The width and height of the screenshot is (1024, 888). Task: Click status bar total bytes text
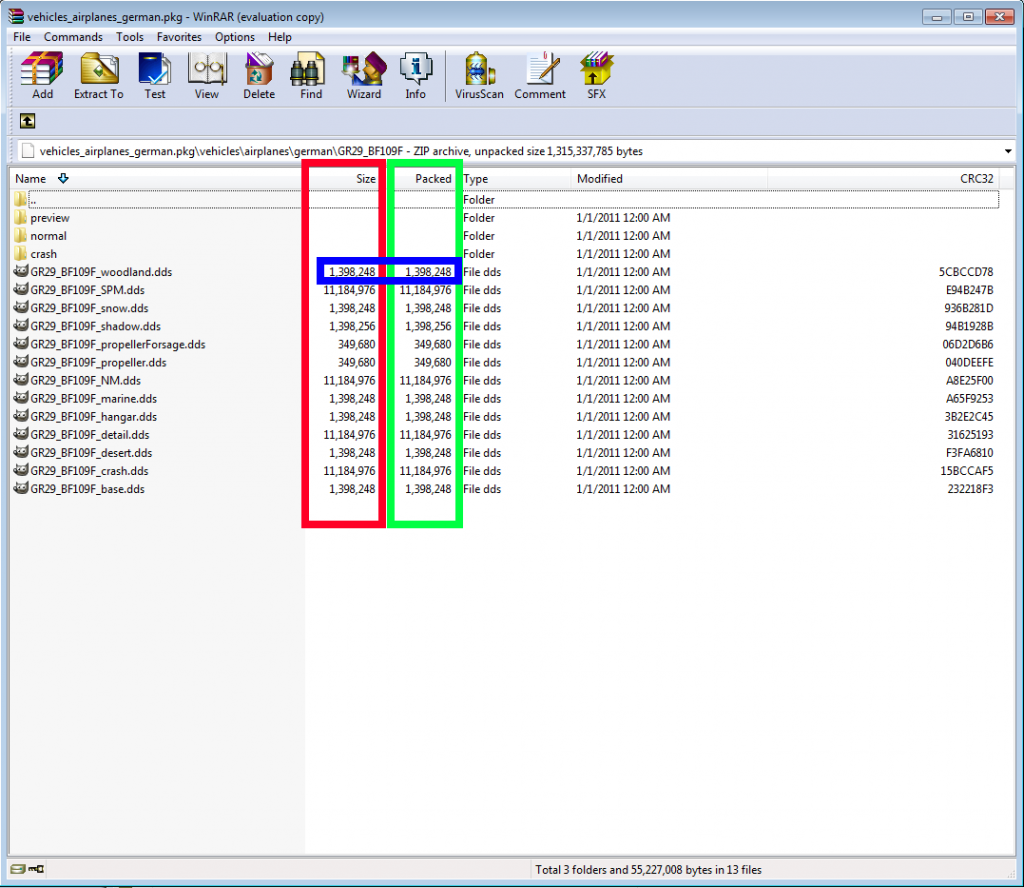pos(648,870)
